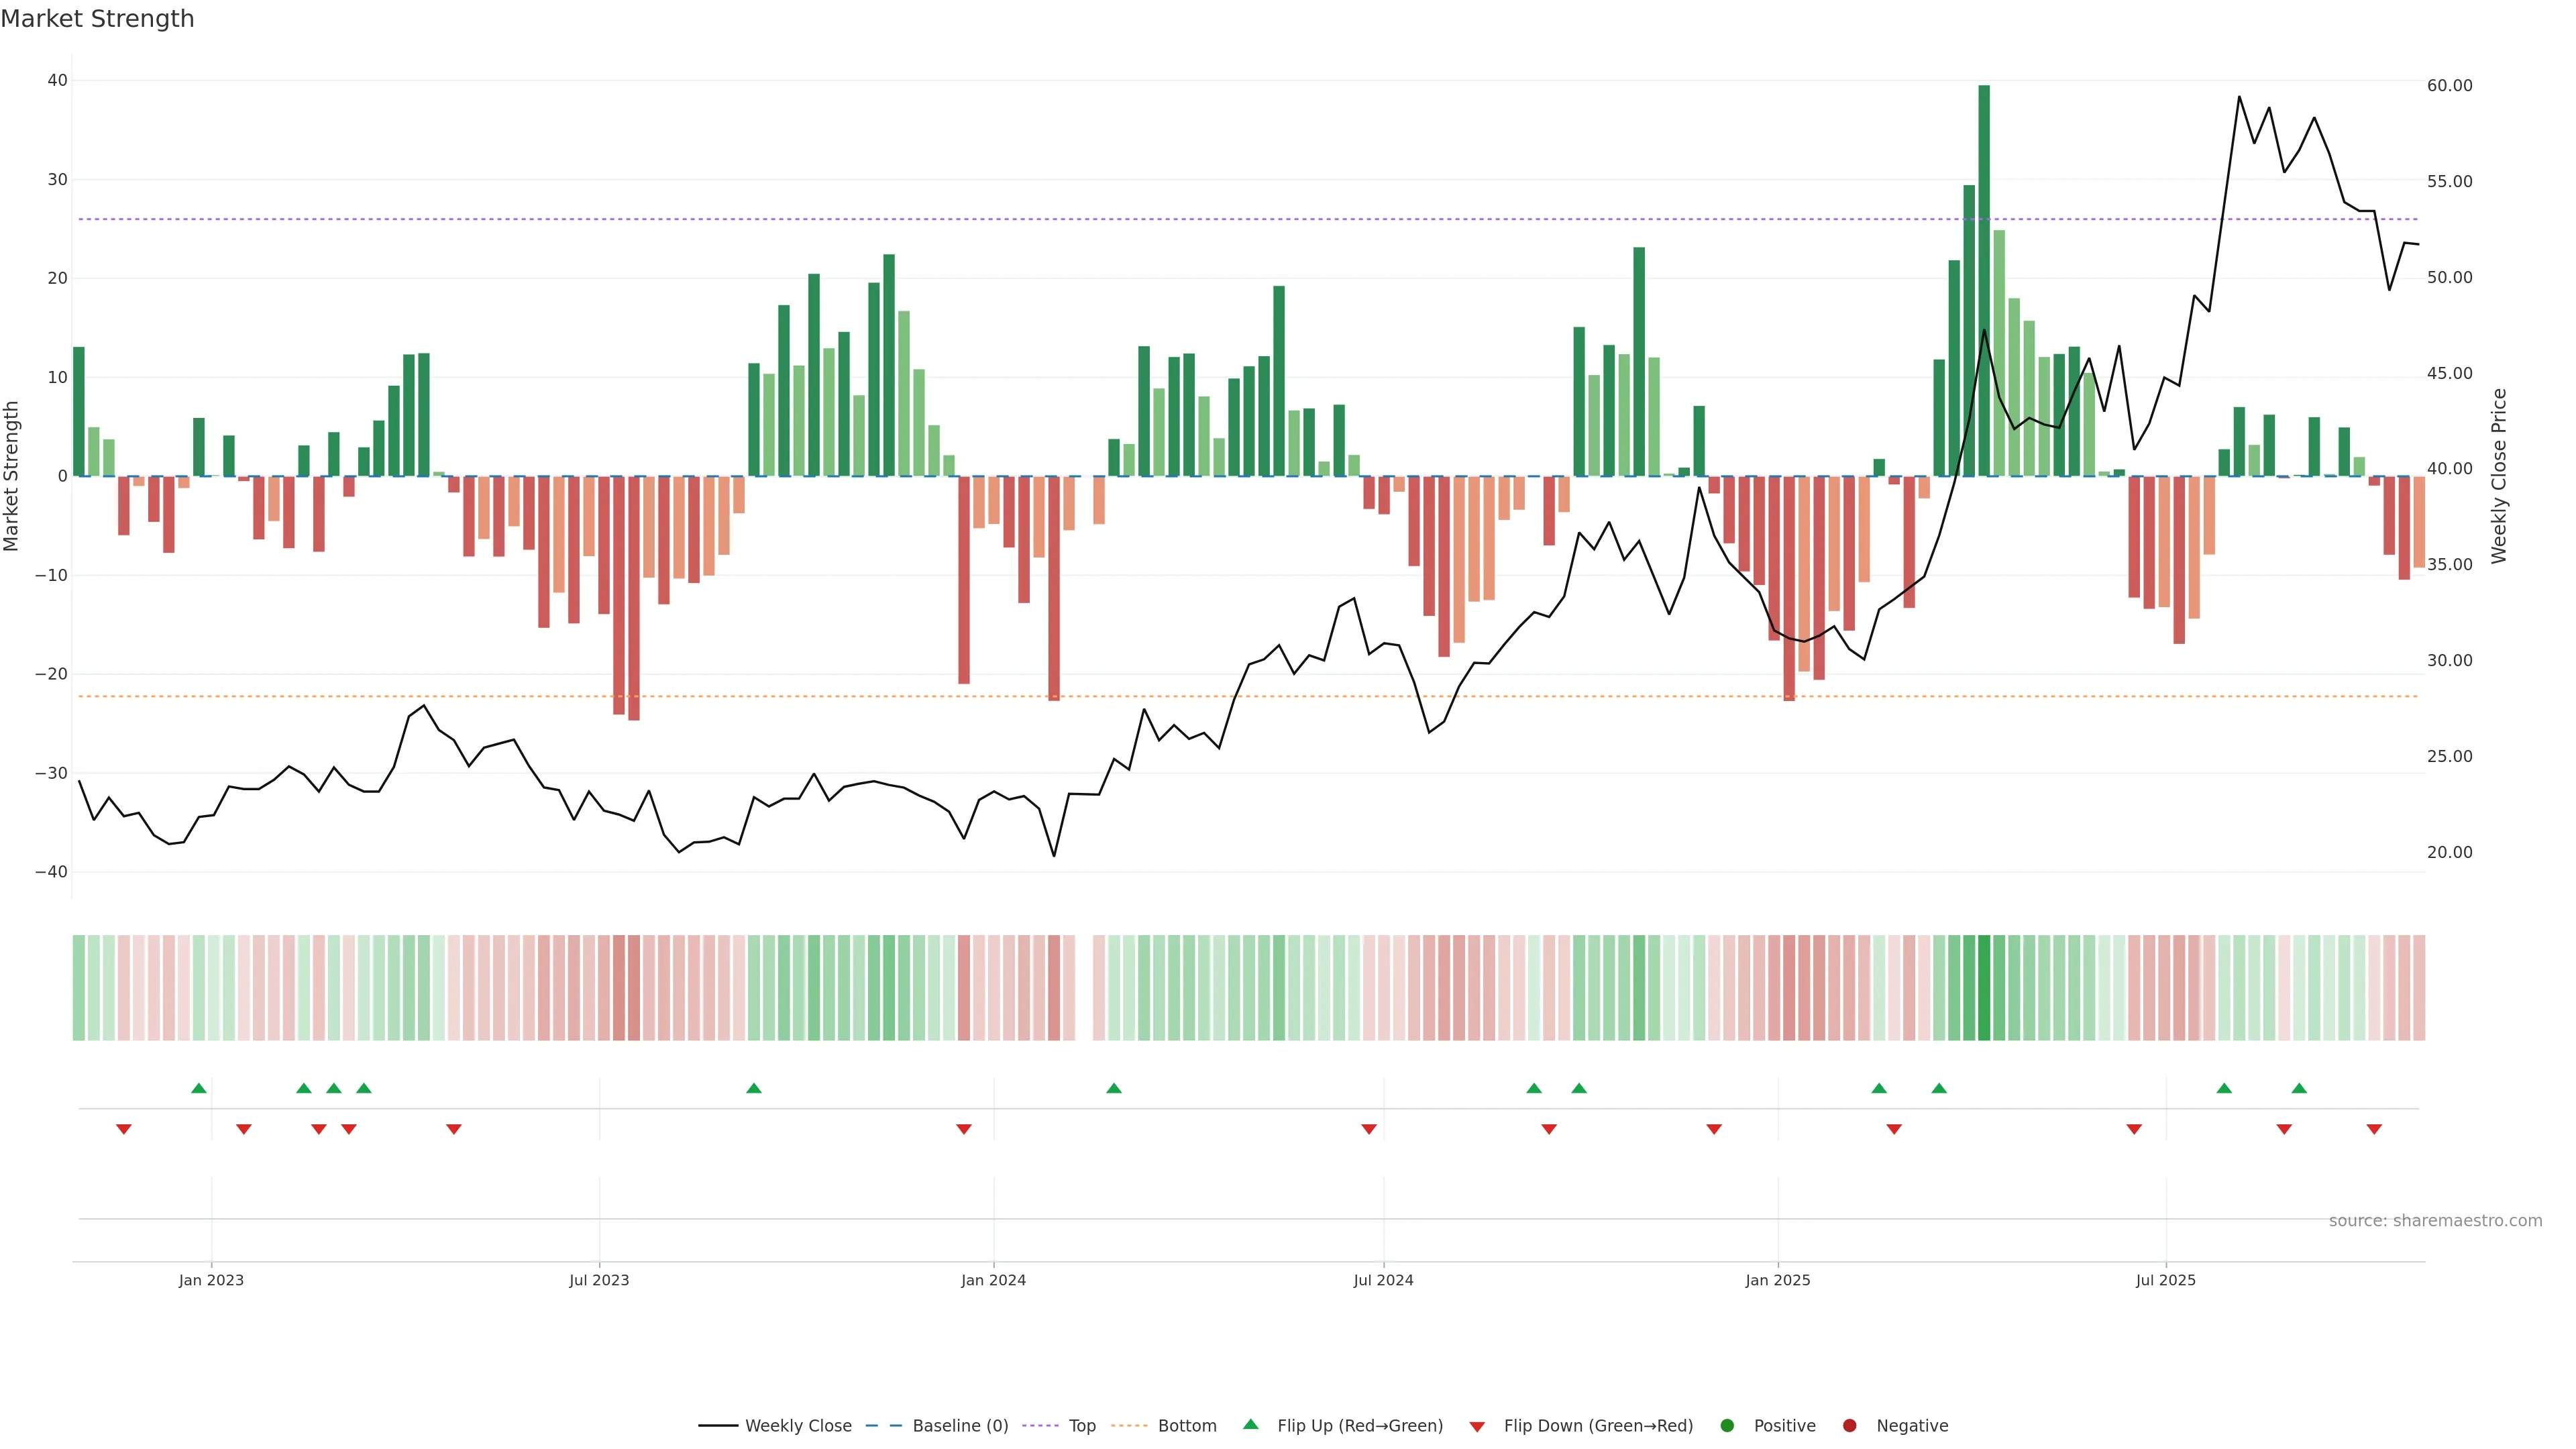Click the Weekly Close legend entry
This screenshot has height=1449, width=2576.
797,1426
